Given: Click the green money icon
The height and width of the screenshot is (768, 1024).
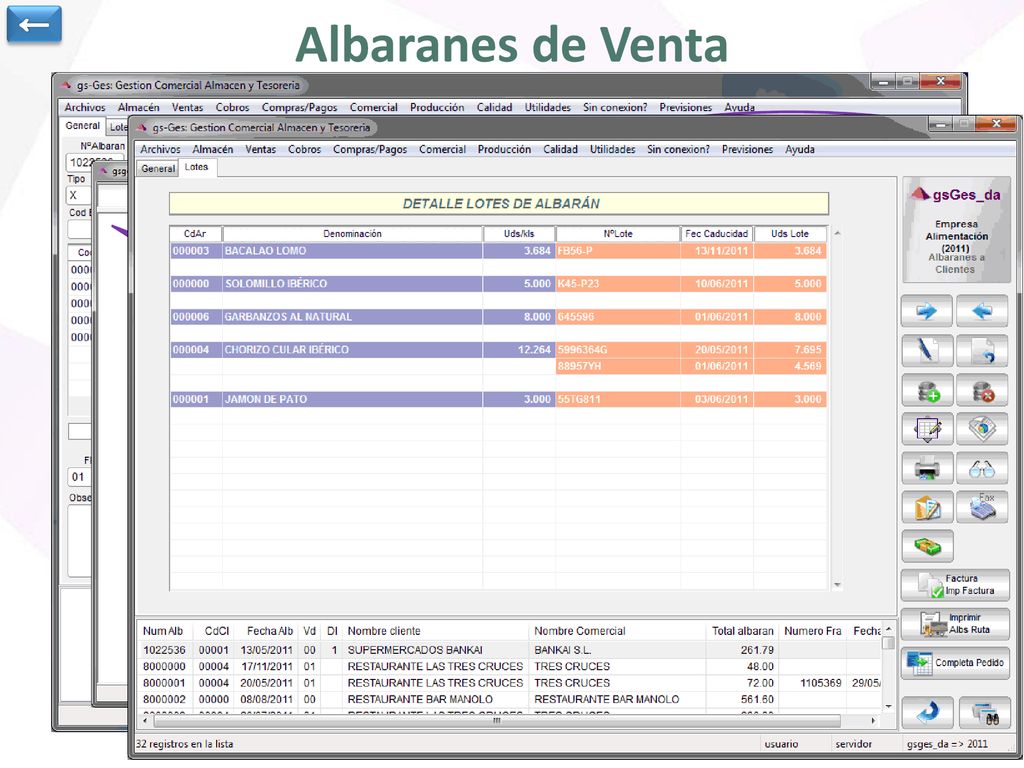Looking at the screenshot, I should [927, 546].
